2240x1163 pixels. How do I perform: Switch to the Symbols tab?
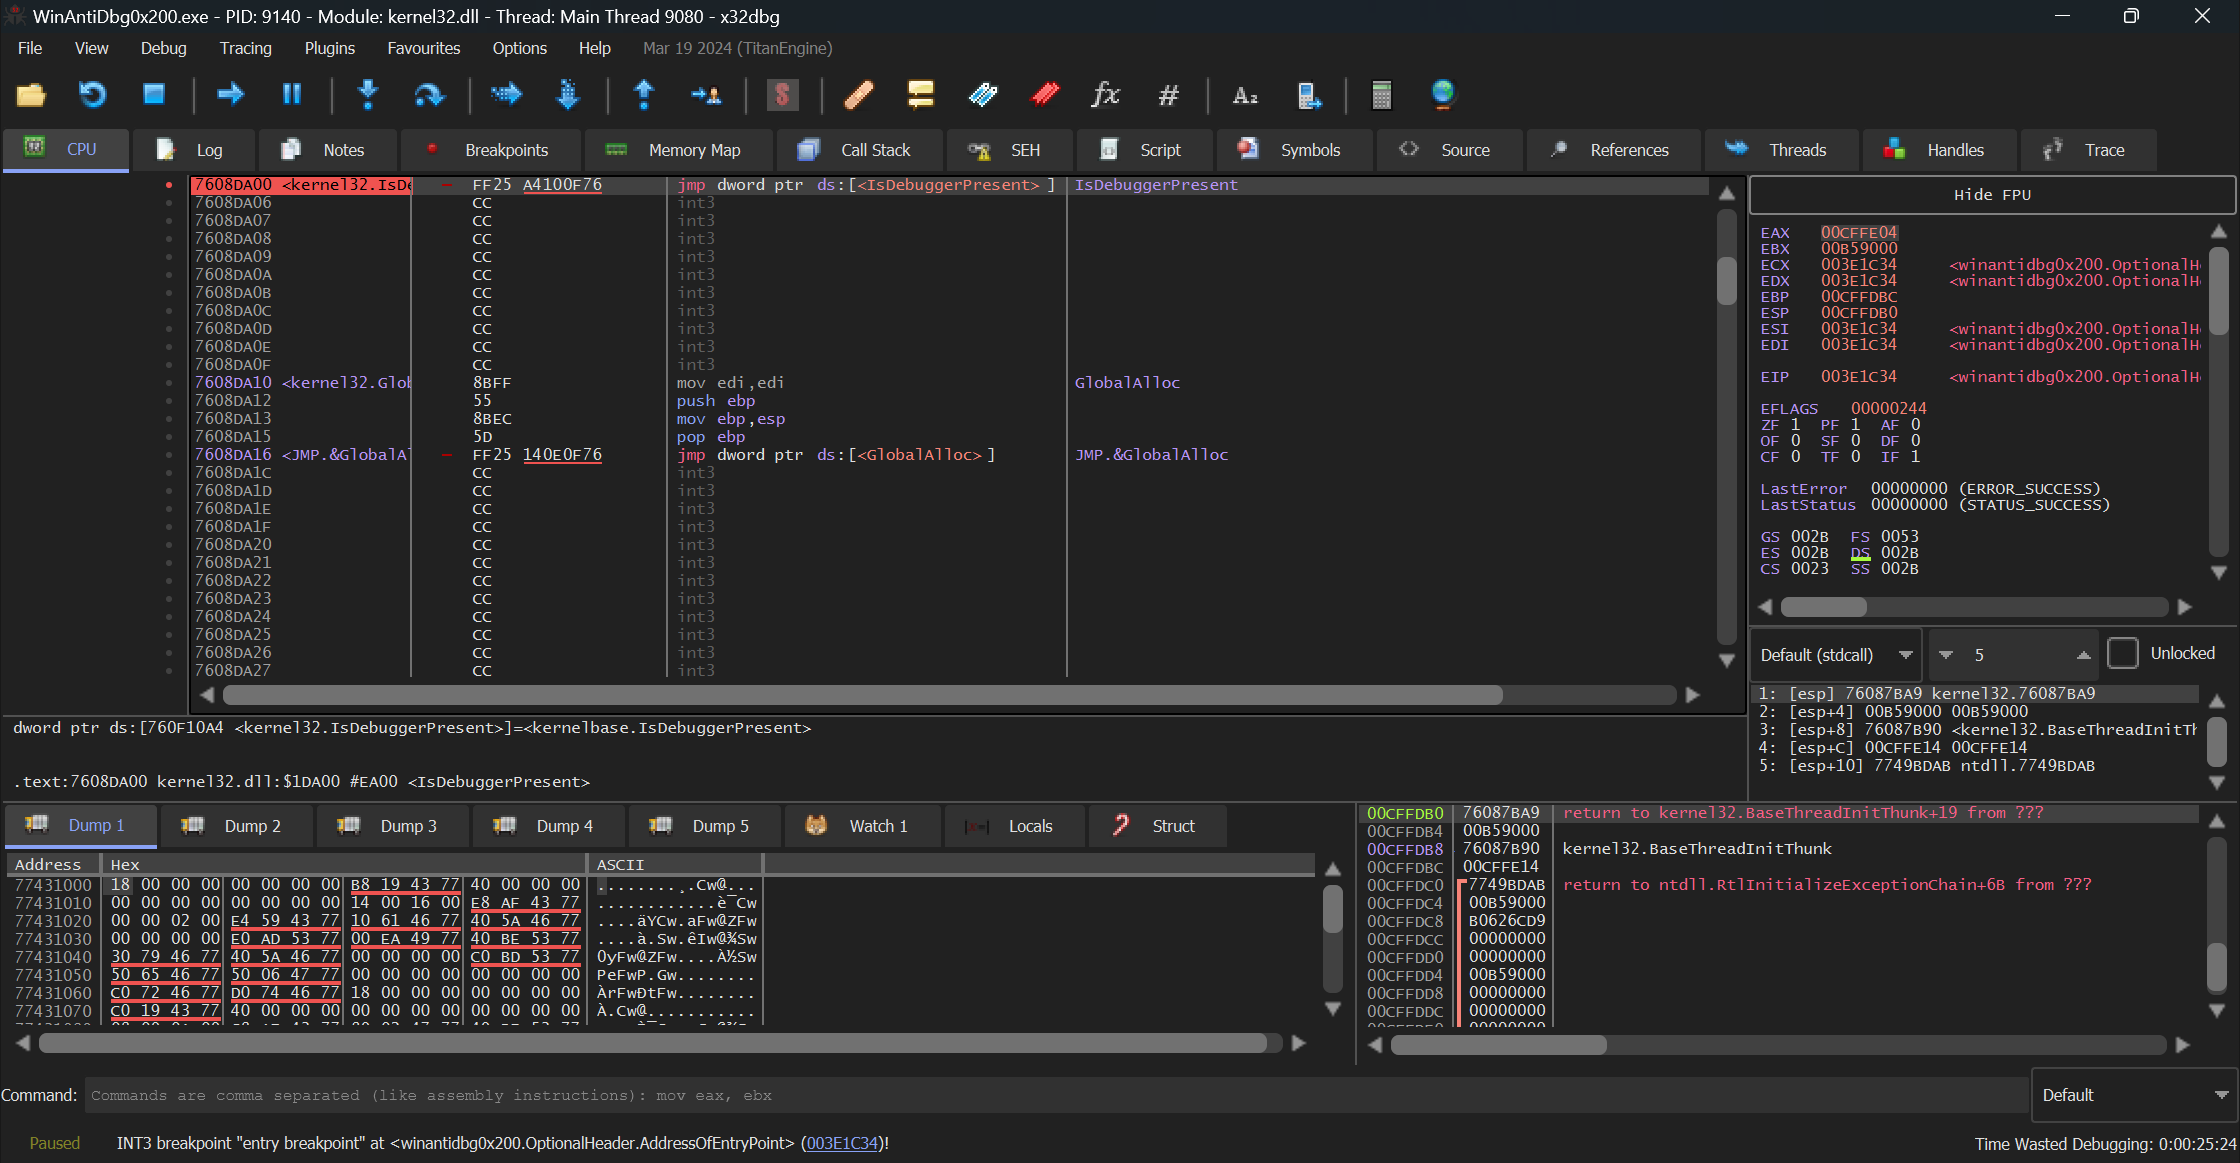coord(1294,150)
